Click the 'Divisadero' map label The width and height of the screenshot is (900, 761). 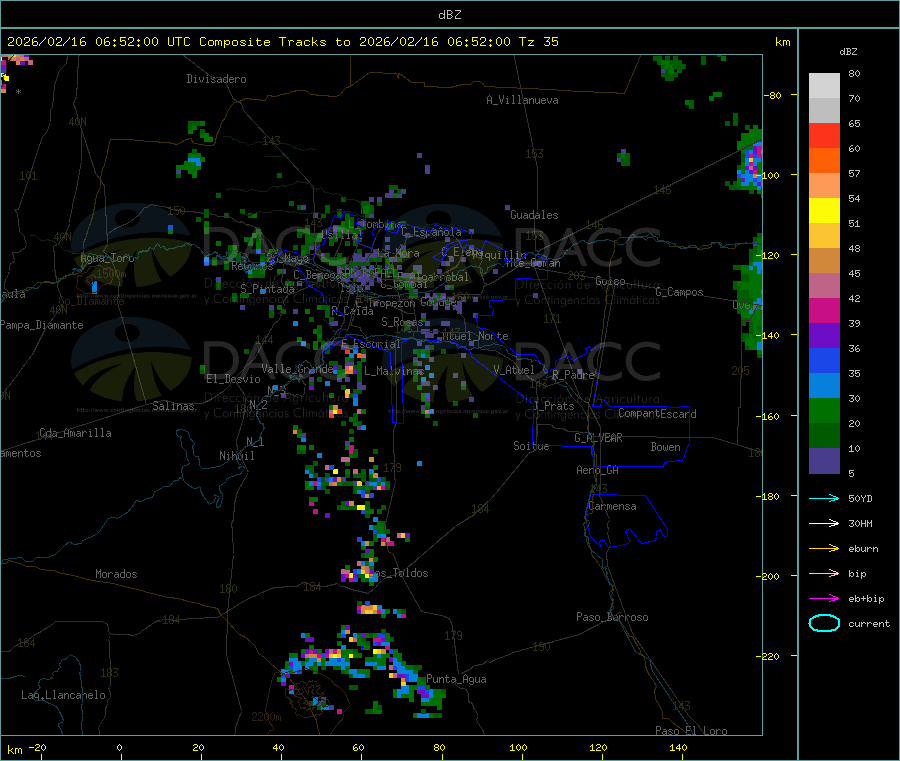pos(216,79)
